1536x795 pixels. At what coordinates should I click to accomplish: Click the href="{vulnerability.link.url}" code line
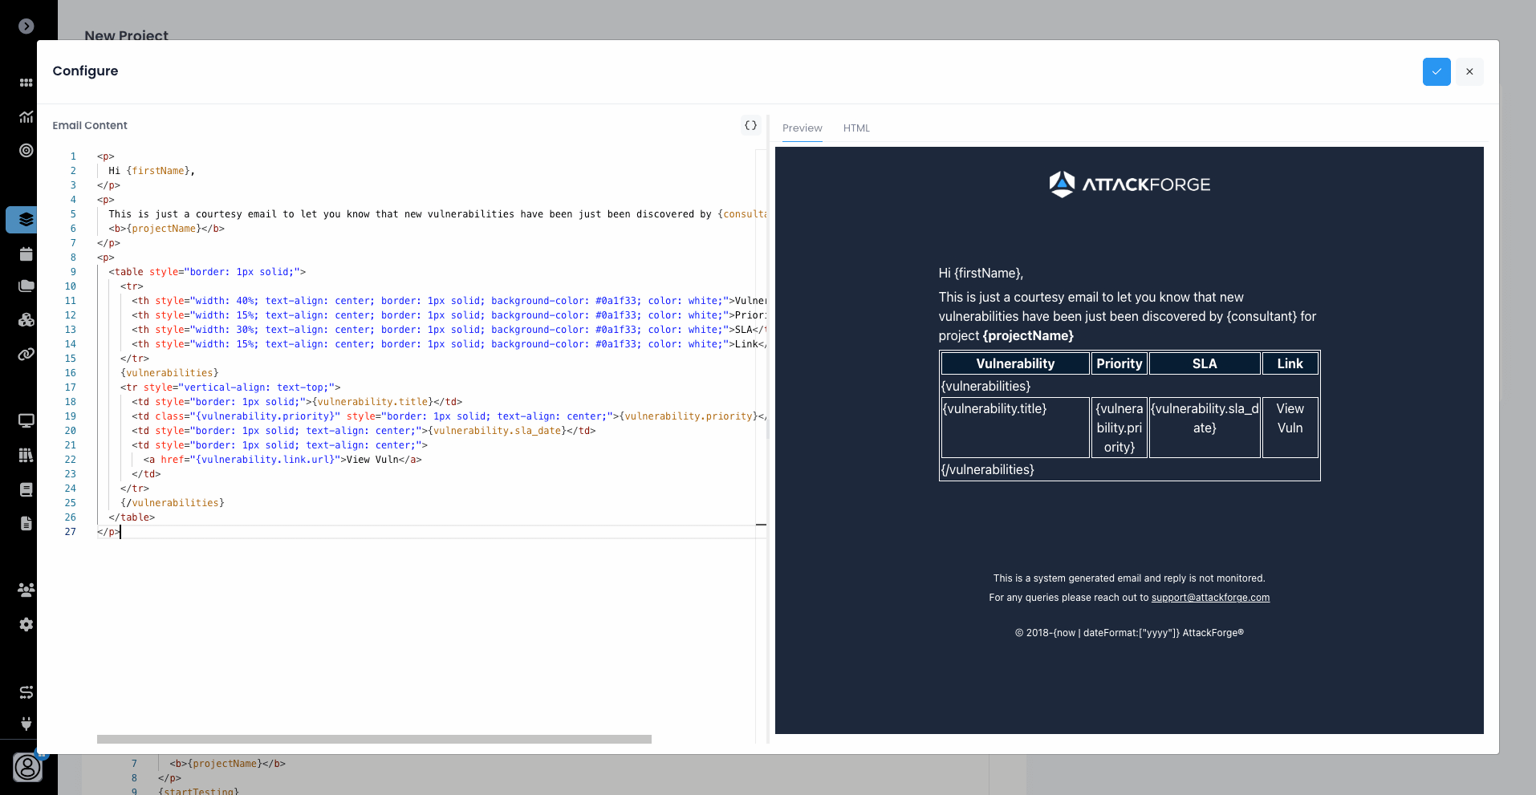(283, 460)
